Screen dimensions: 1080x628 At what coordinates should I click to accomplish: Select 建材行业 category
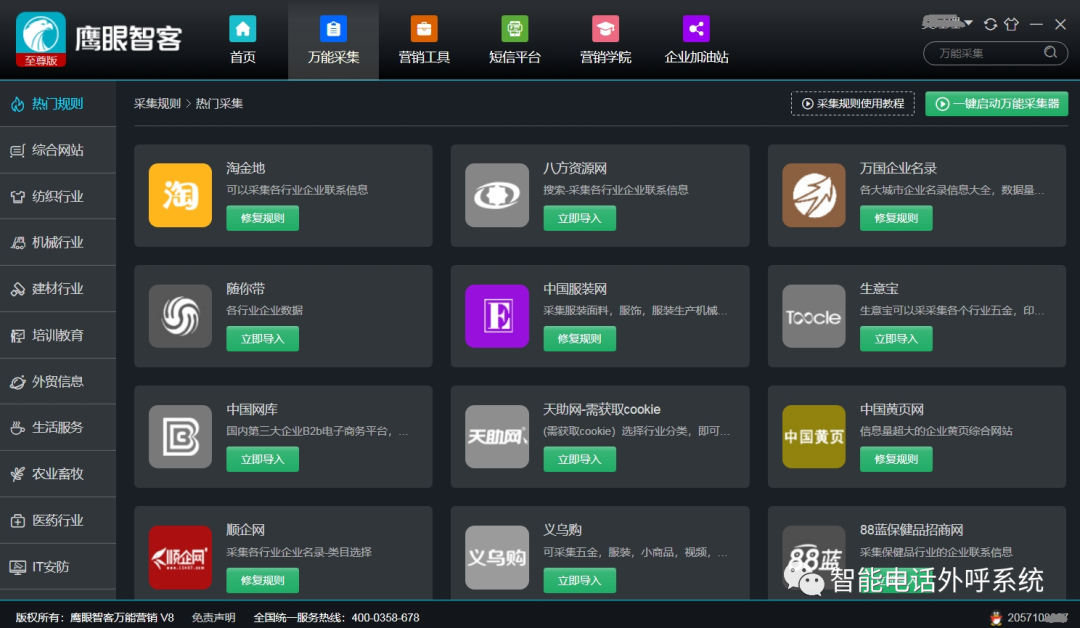(58, 289)
